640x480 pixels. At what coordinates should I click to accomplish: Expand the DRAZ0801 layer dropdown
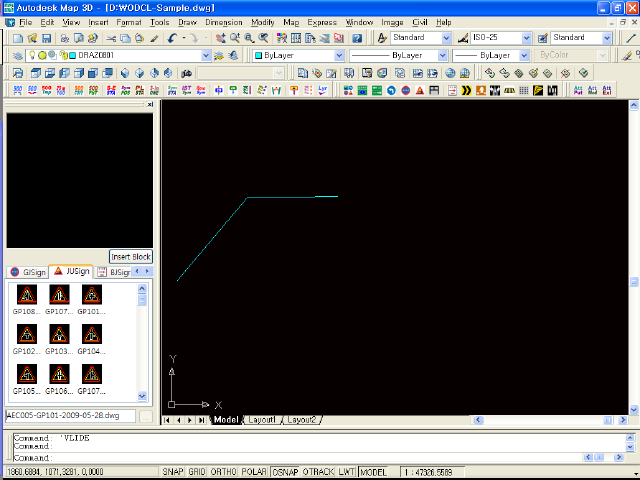point(206,56)
